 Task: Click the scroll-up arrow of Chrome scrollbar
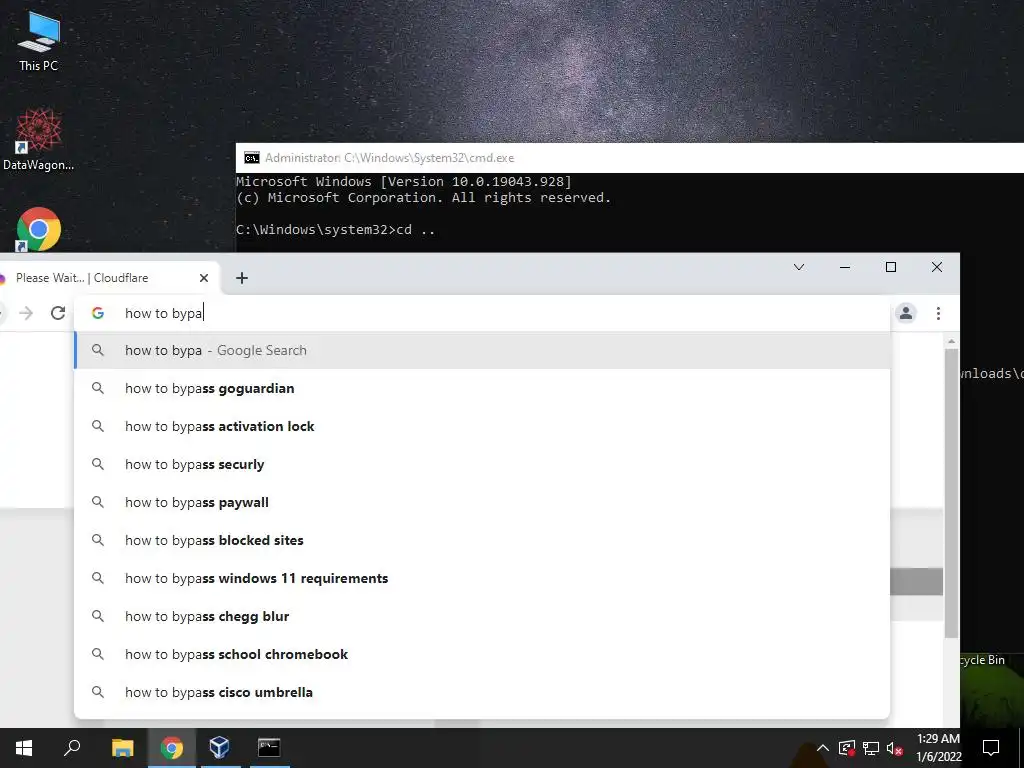952,342
